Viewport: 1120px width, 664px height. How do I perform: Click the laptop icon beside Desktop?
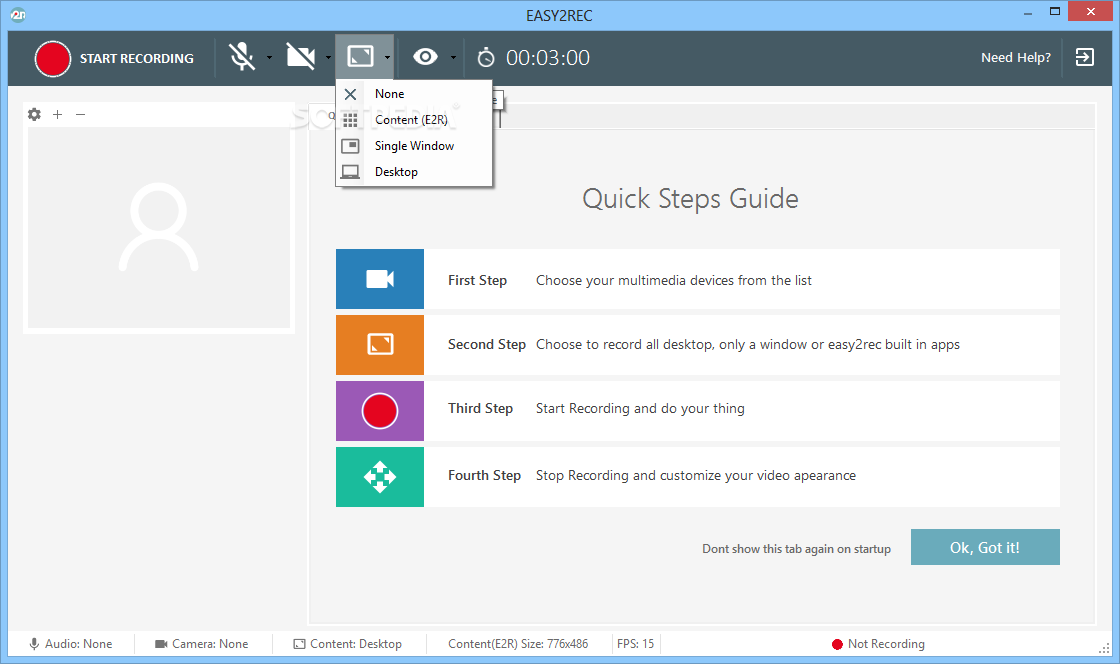[350, 171]
